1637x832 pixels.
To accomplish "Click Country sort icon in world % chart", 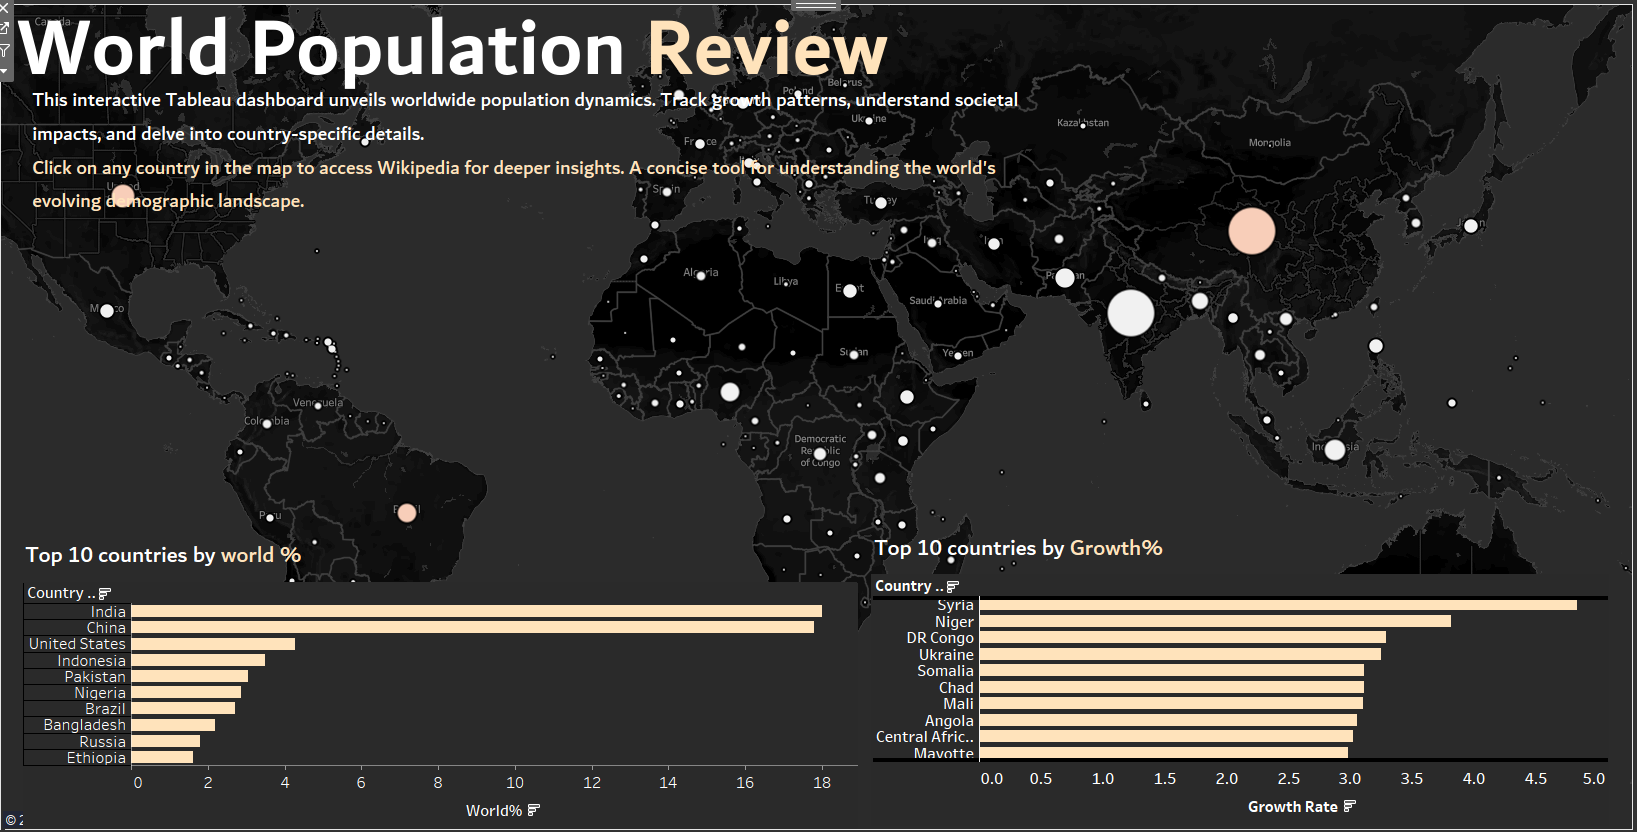I will point(105,593).
